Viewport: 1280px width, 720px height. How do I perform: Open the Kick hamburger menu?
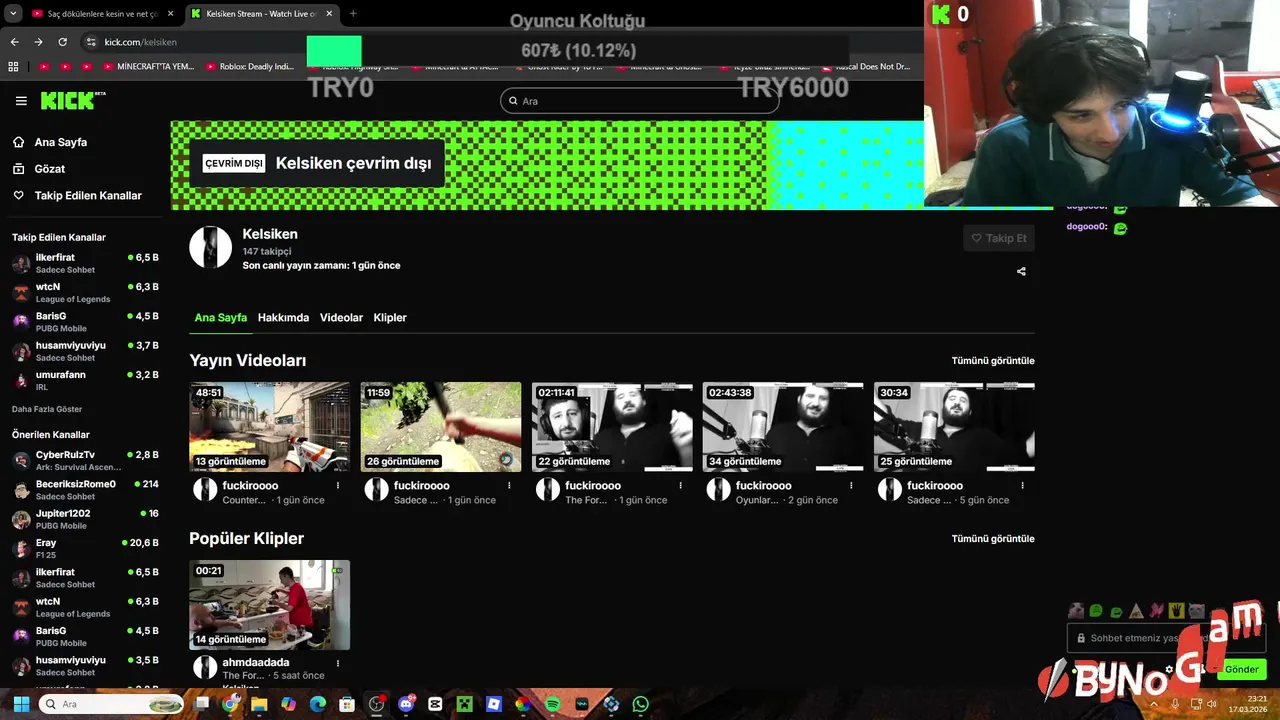[21, 101]
